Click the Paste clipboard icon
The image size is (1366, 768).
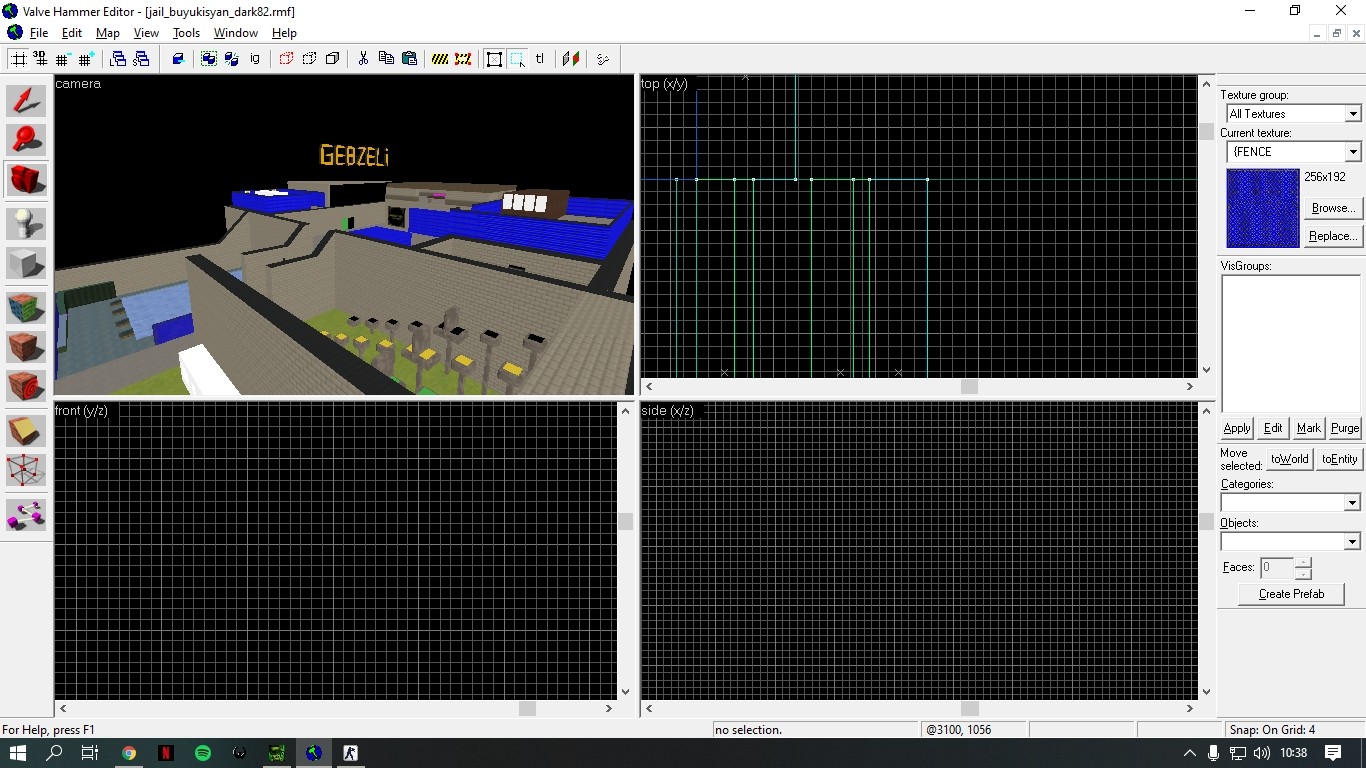click(409, 59)
